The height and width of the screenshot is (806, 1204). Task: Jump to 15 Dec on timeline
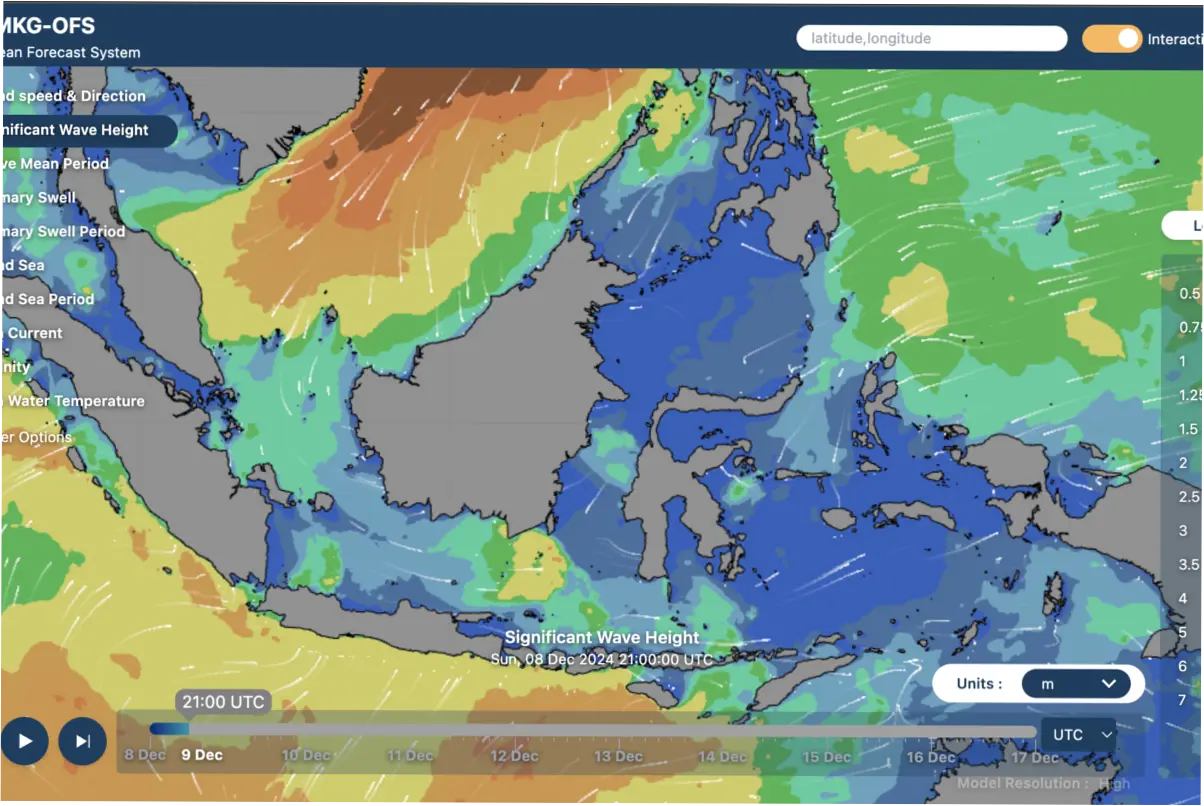826,757
